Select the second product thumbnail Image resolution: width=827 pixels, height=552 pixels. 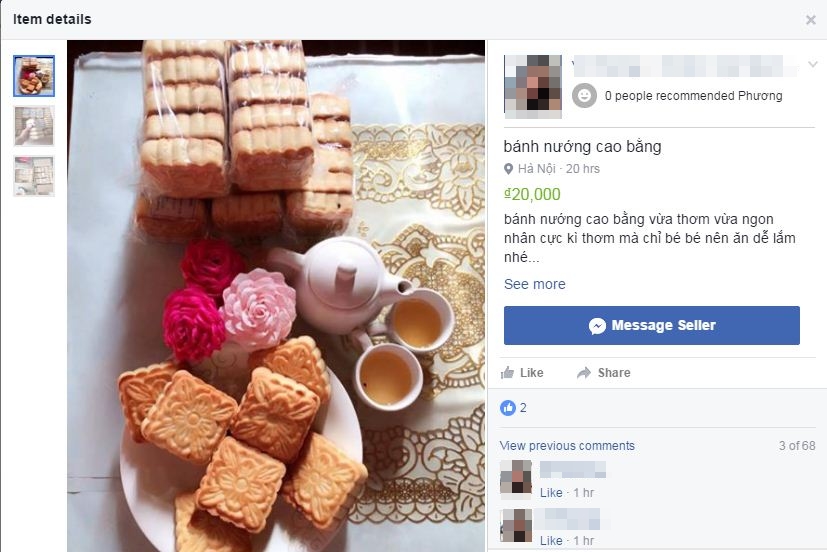pos(34,125)
